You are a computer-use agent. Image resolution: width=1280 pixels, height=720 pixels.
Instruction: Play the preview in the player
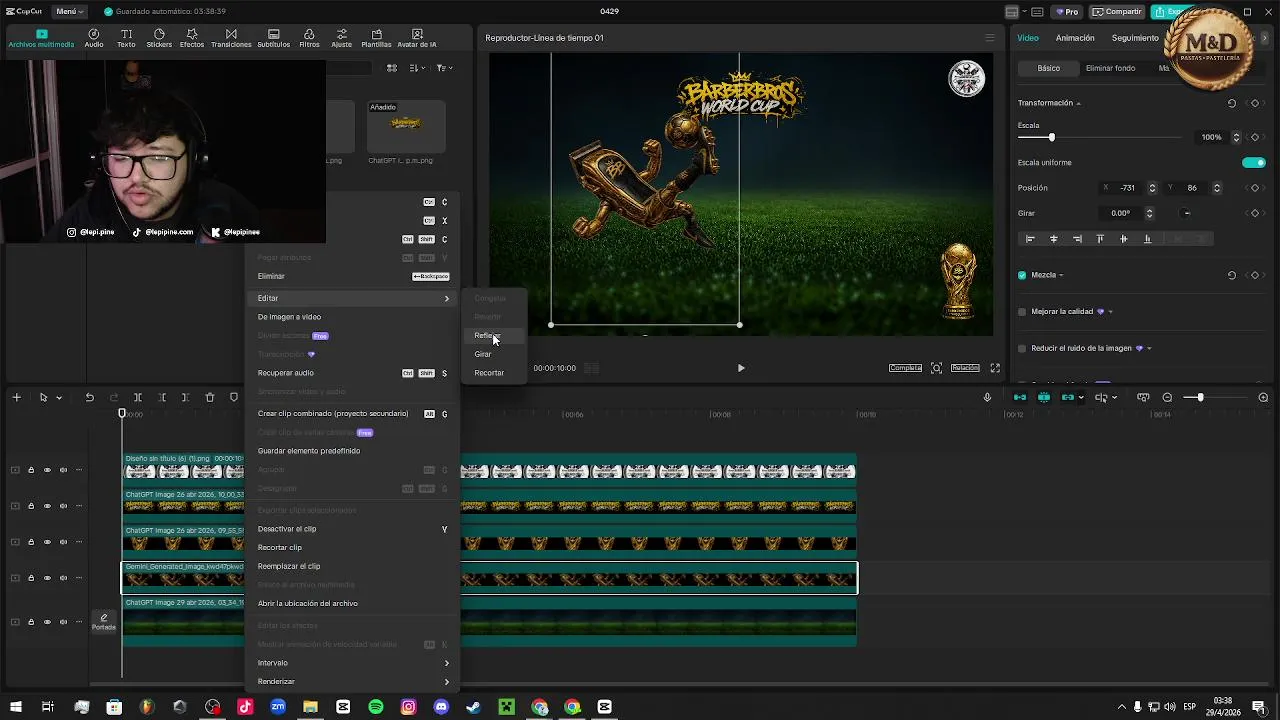tap(741, 368)
